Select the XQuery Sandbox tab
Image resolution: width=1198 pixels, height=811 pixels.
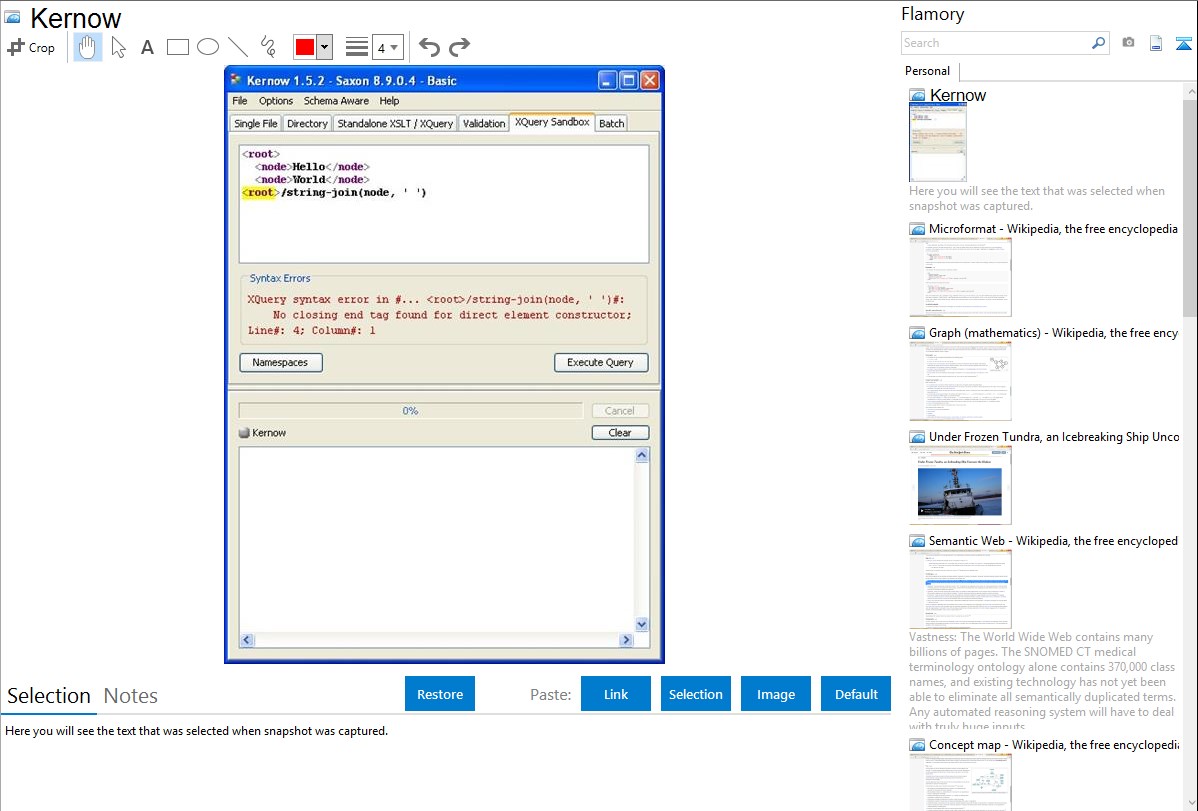552,122
